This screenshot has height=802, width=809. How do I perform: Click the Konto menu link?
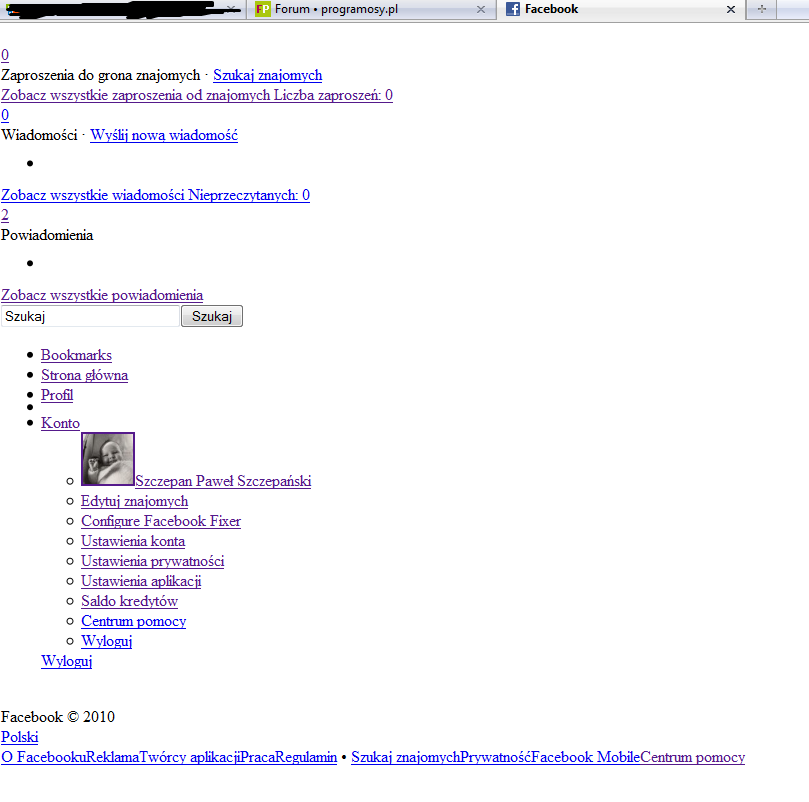[60, 423]
